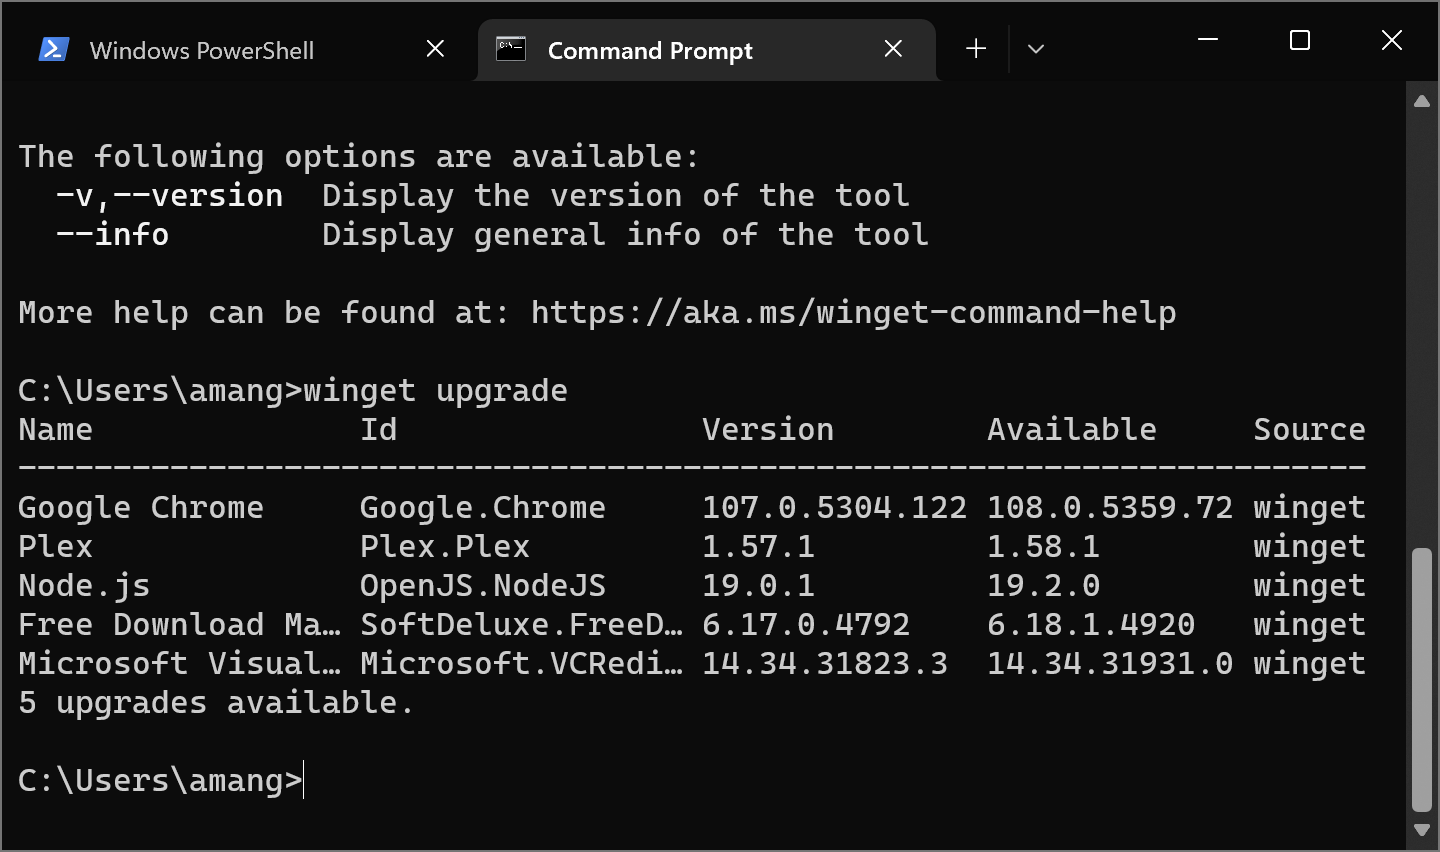Open the winget-command-help link
Viewport: 1440px width, 852px height.
pyautogui.click(x=853, y=313)
